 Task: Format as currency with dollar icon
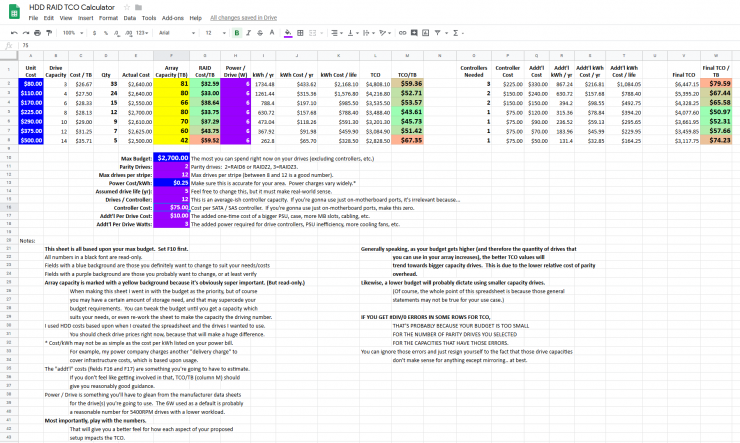(x=94, y=33)
